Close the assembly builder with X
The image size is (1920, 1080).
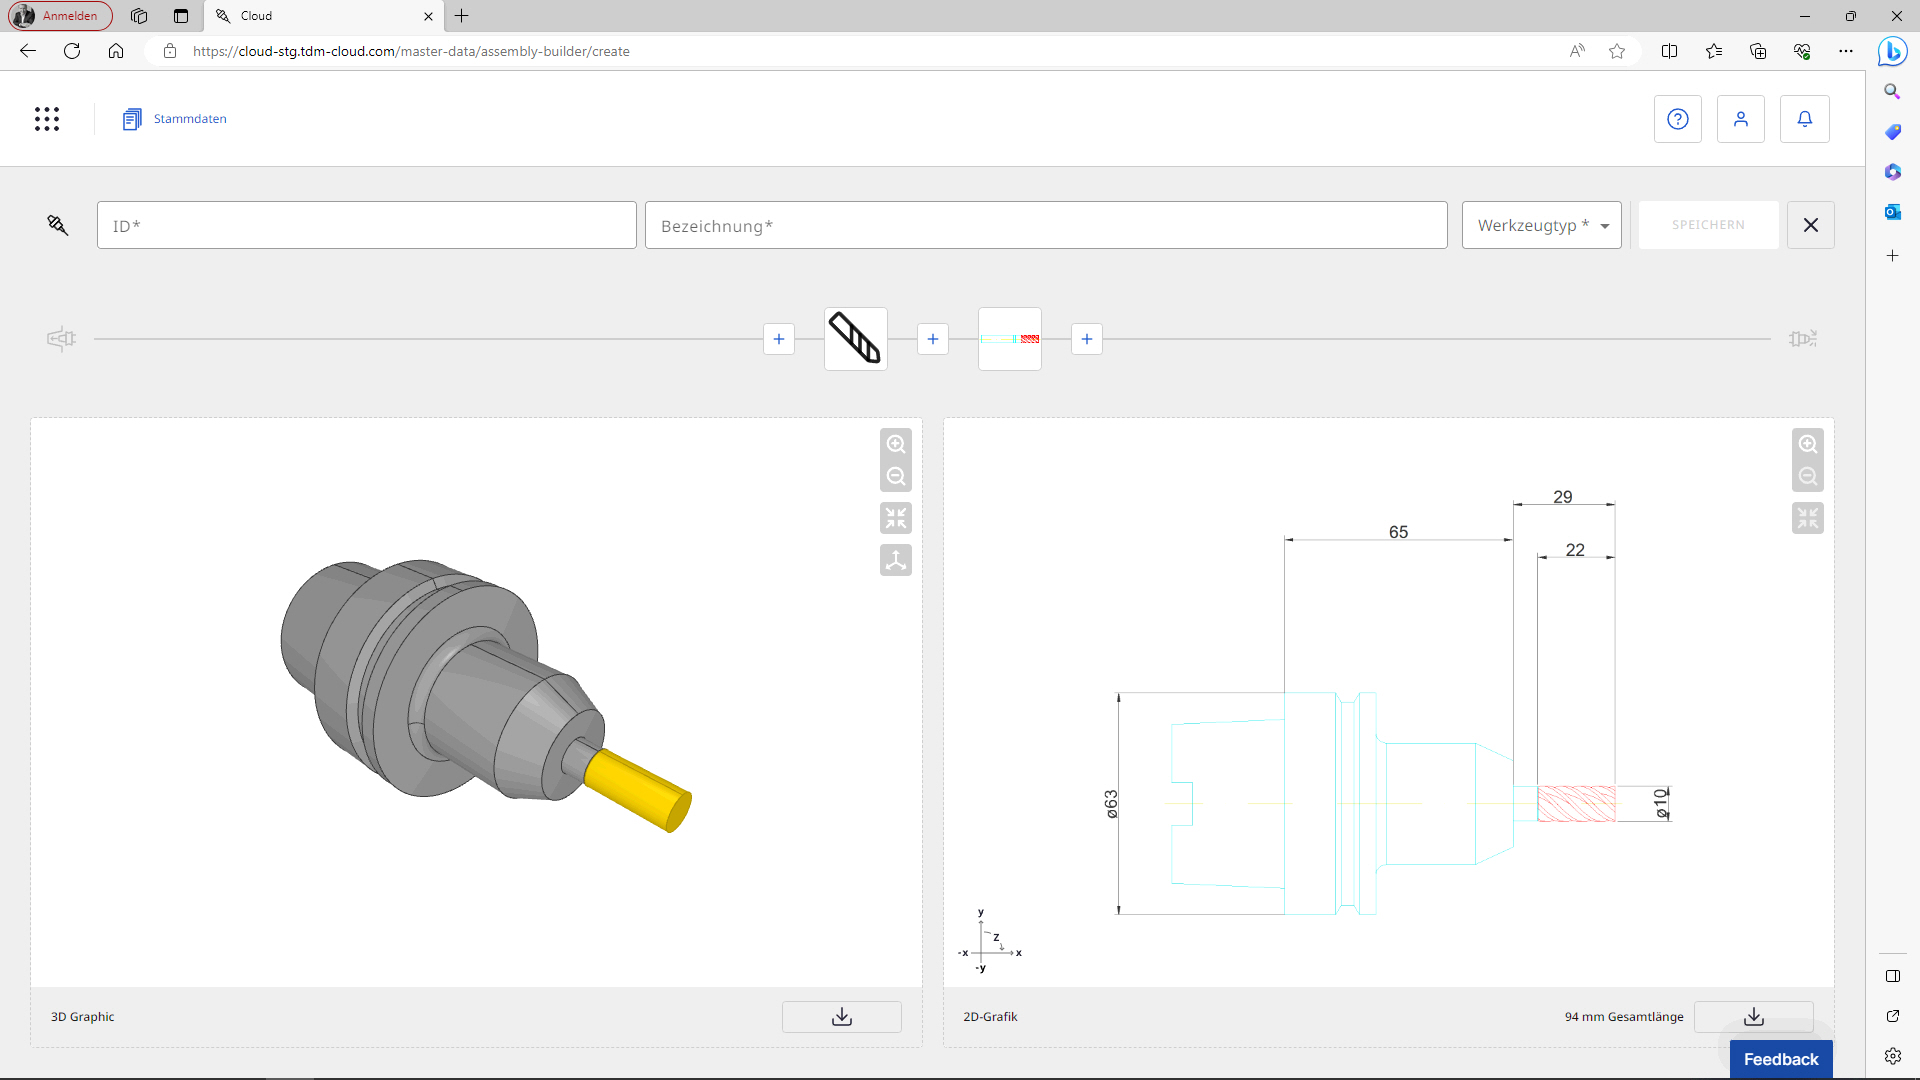pyautogui.click(x=1811, y=225)
